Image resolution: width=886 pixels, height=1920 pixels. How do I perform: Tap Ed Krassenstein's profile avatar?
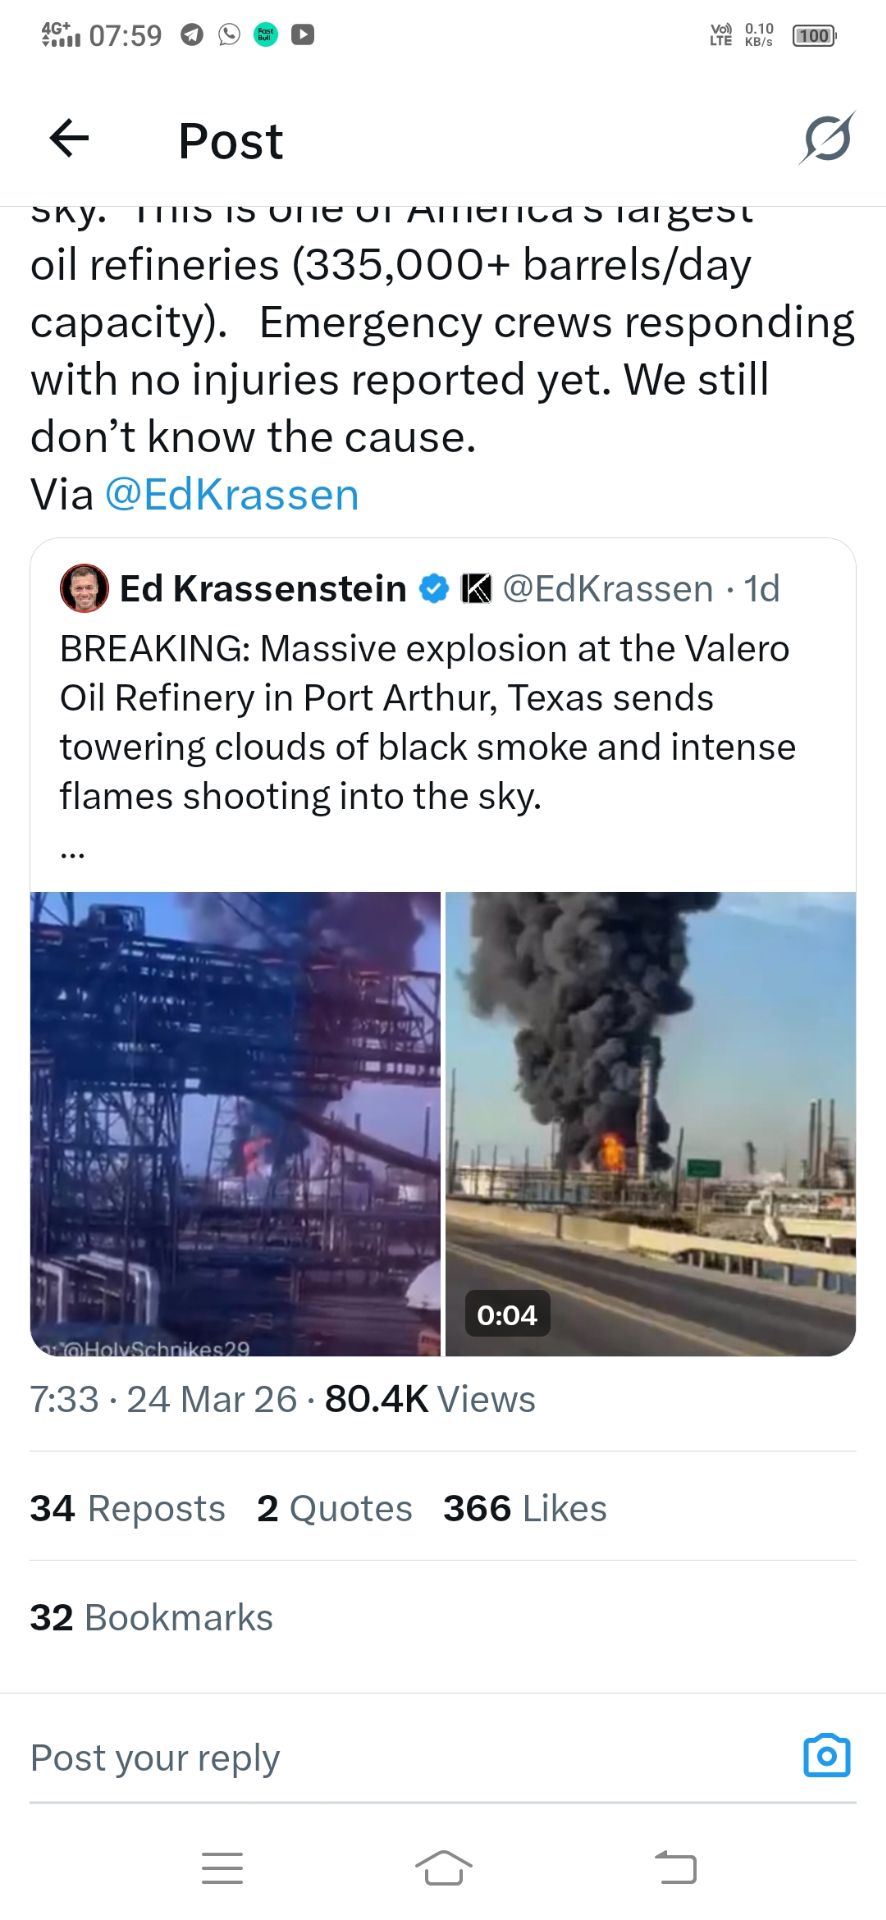click(84, 588)
